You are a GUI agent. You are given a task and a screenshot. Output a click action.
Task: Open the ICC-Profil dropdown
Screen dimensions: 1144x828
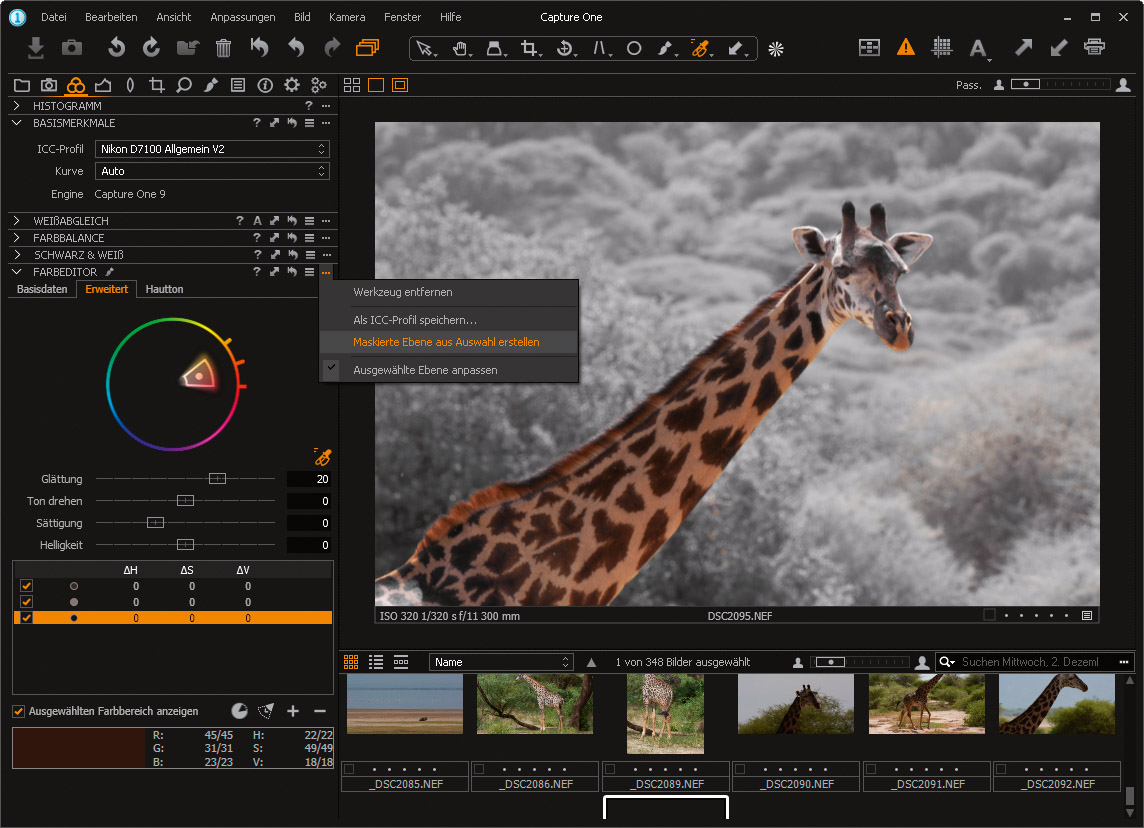pos(212,149)
